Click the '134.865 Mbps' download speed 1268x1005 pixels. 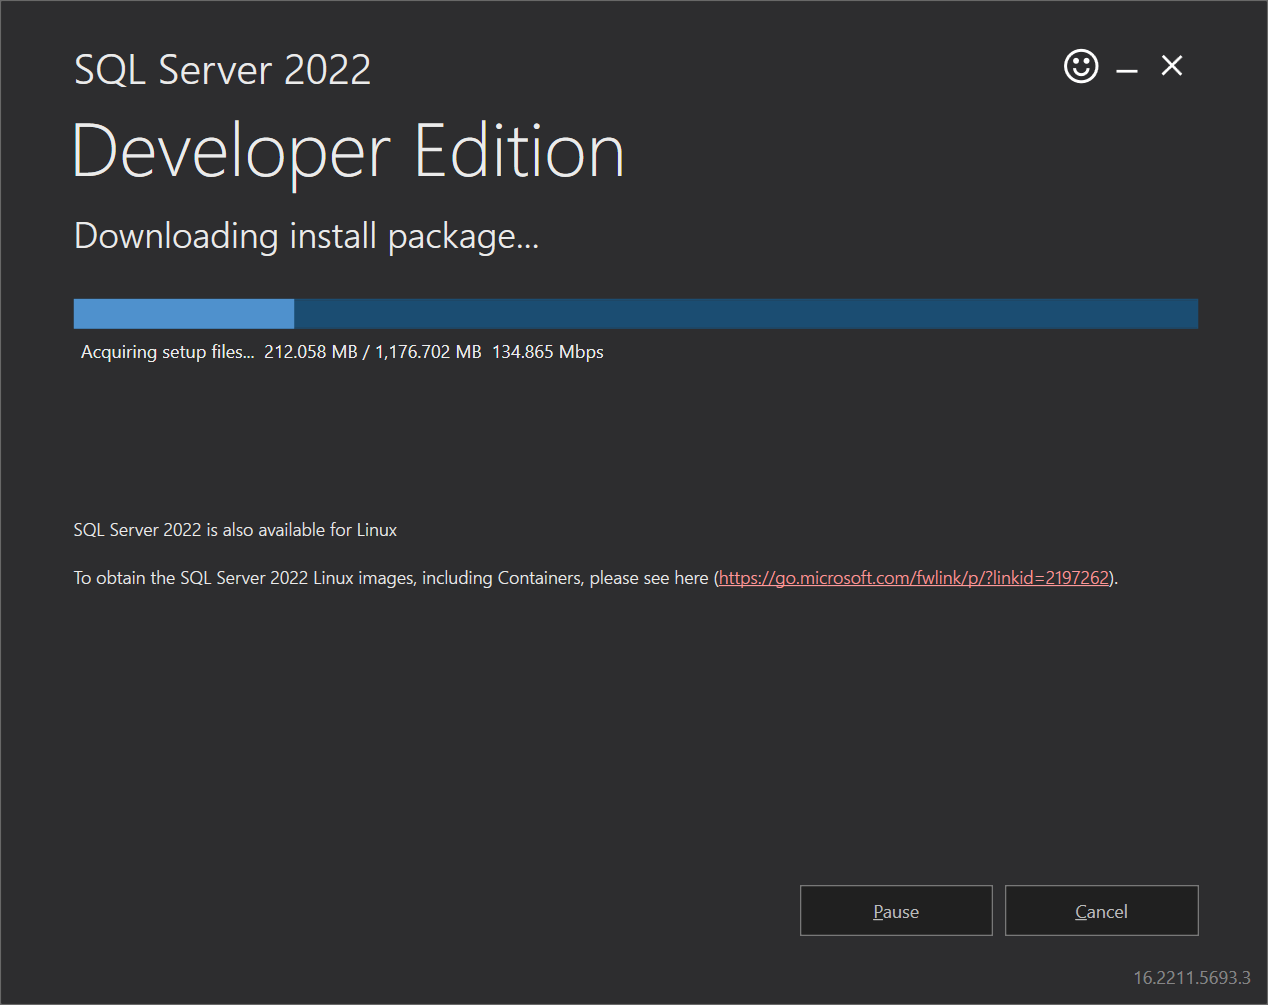coord(548,352)
